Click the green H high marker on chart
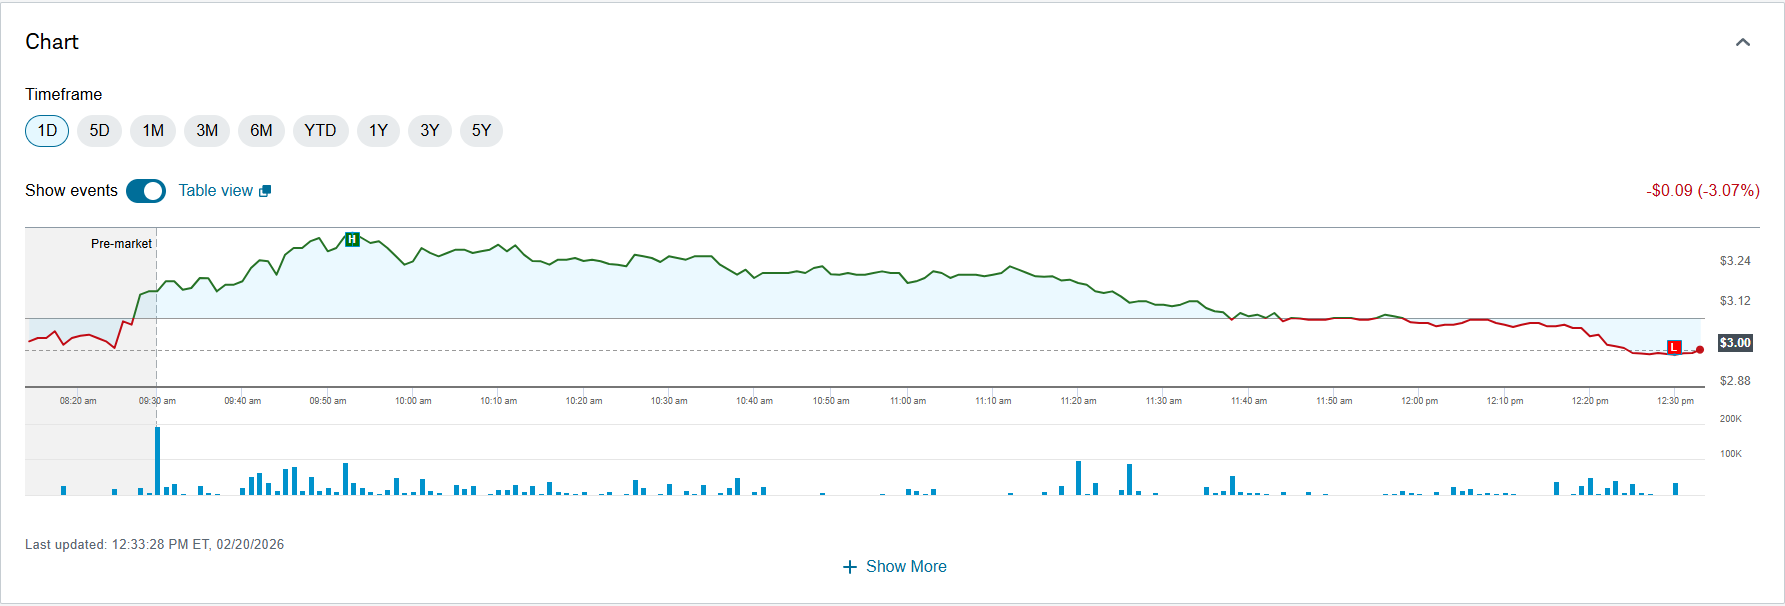1785x606 pixels. (352, 239)
